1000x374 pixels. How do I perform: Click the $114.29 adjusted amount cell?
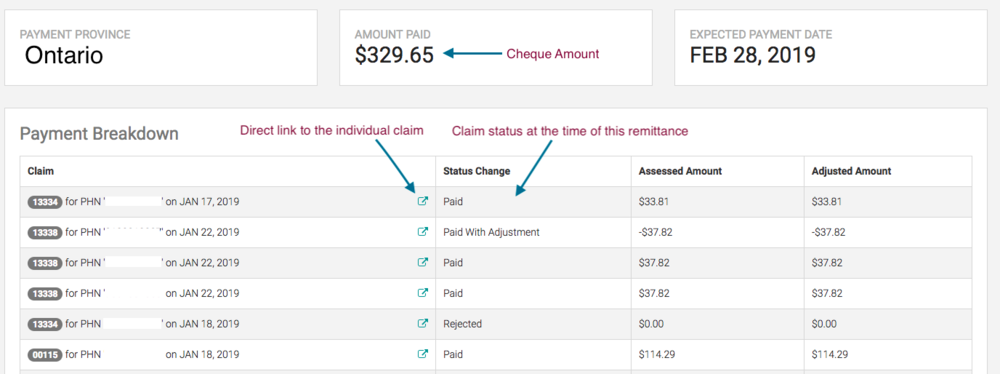point(888,354)
